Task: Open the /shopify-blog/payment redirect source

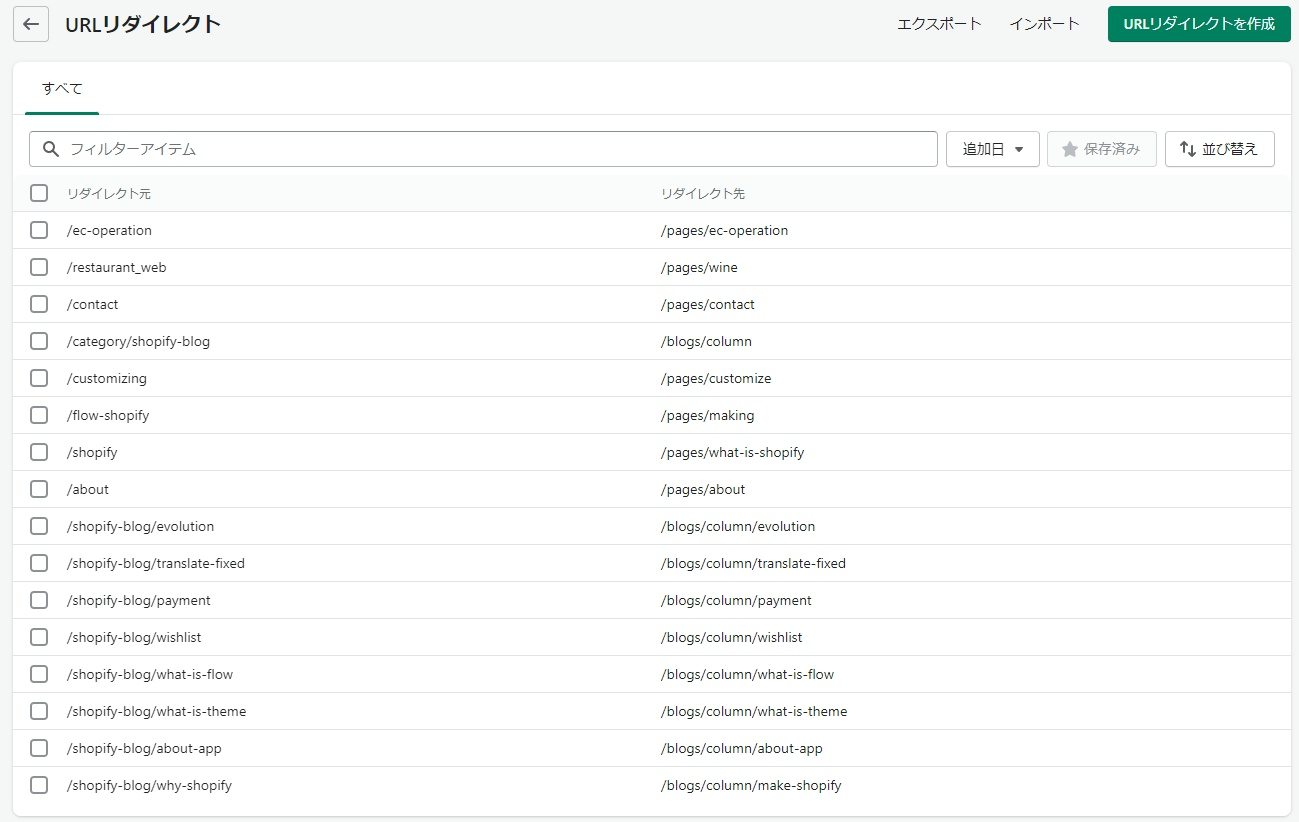Action: (x=139, y=600)
